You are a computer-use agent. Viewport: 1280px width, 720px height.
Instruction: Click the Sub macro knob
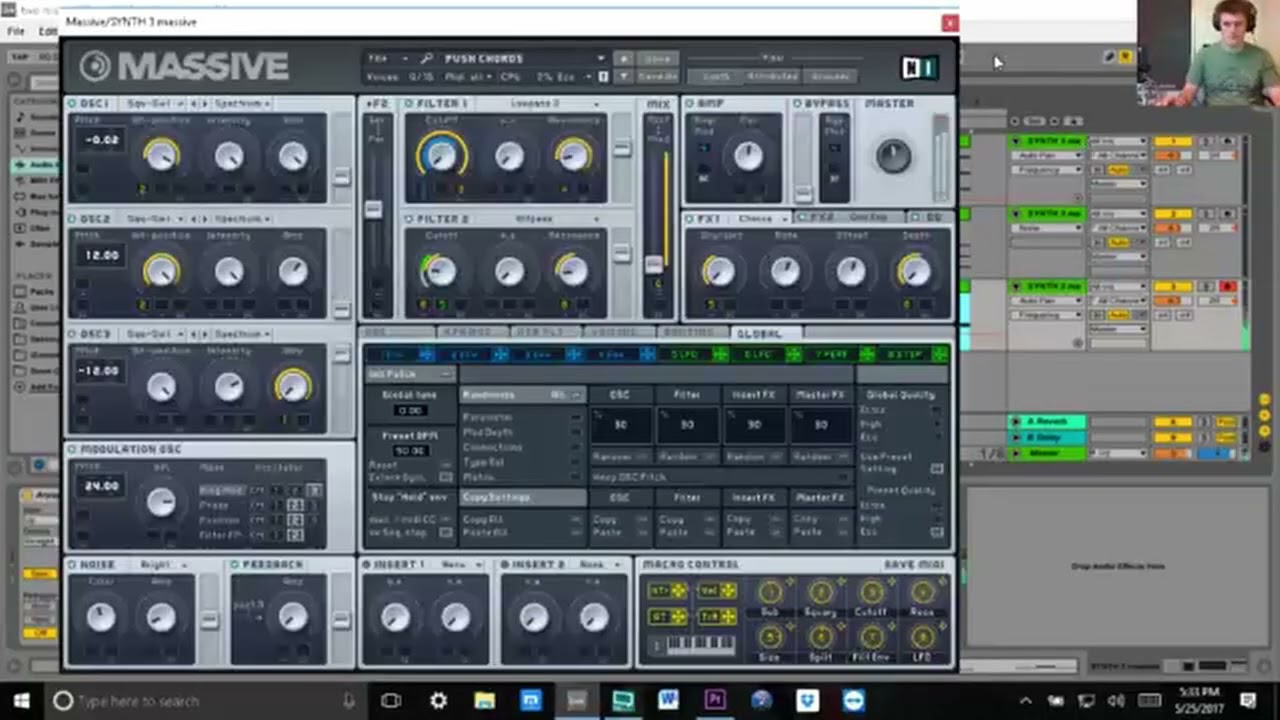pyautogui.click(x=770, y=593)
